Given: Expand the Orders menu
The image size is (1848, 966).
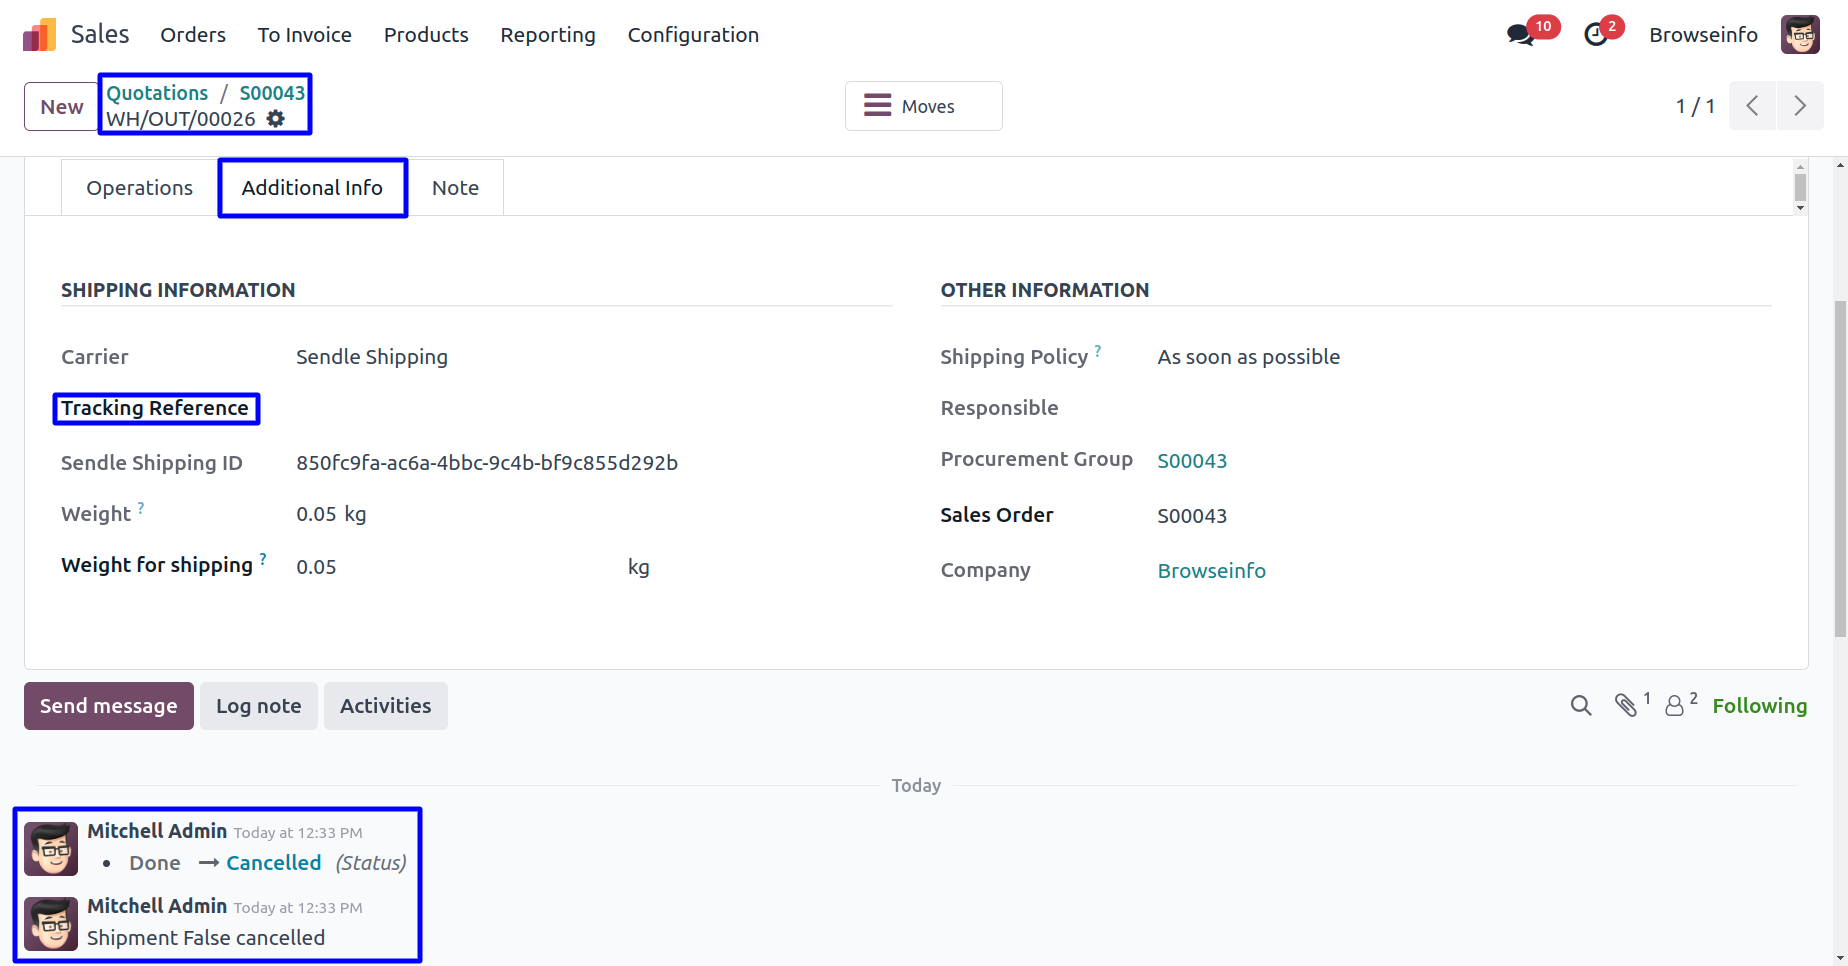Looking at the screenshot, I should pyautogui.click(x=193, y=35).
